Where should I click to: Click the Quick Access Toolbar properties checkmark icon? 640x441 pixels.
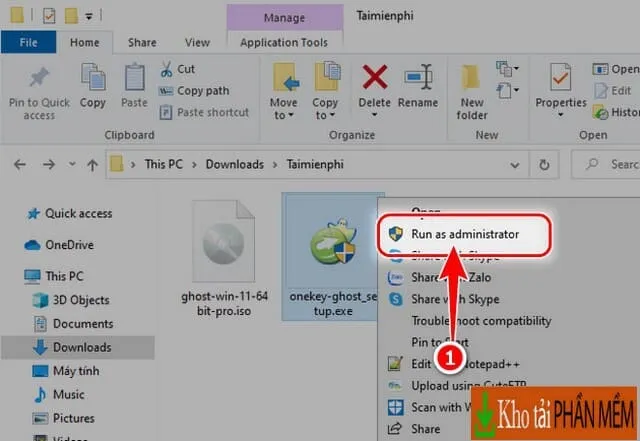tap(49, 16)
